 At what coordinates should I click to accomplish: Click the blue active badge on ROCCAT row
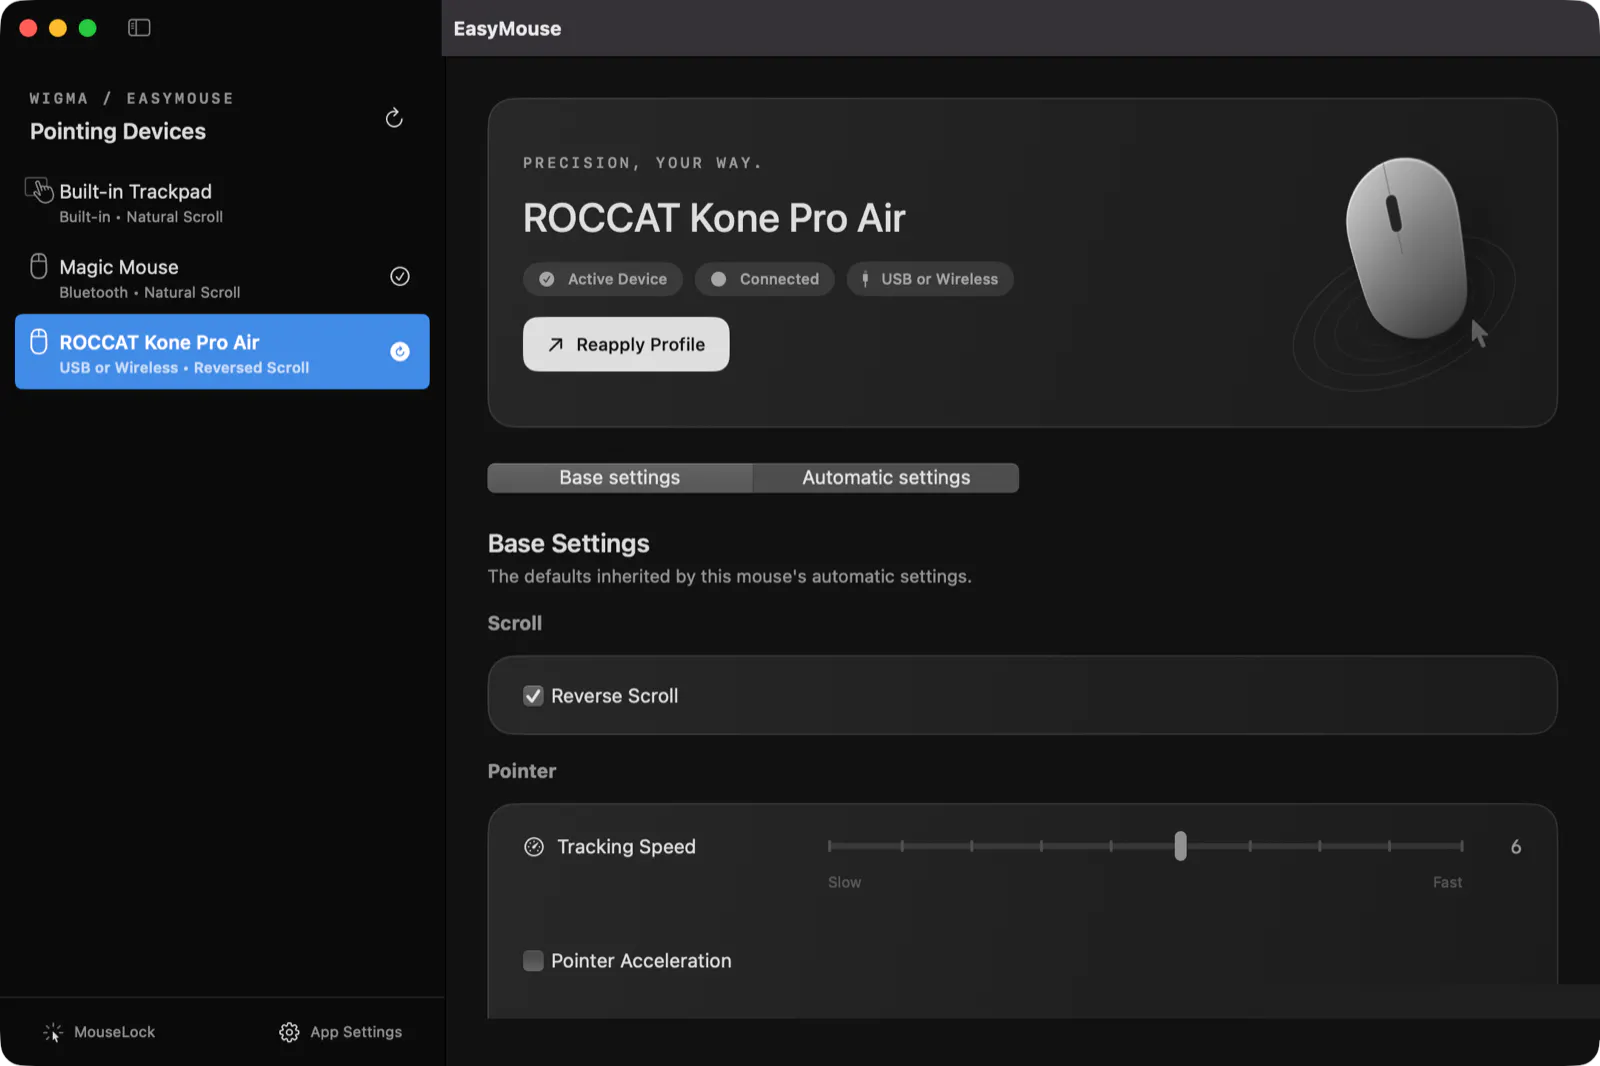point(400,351)
